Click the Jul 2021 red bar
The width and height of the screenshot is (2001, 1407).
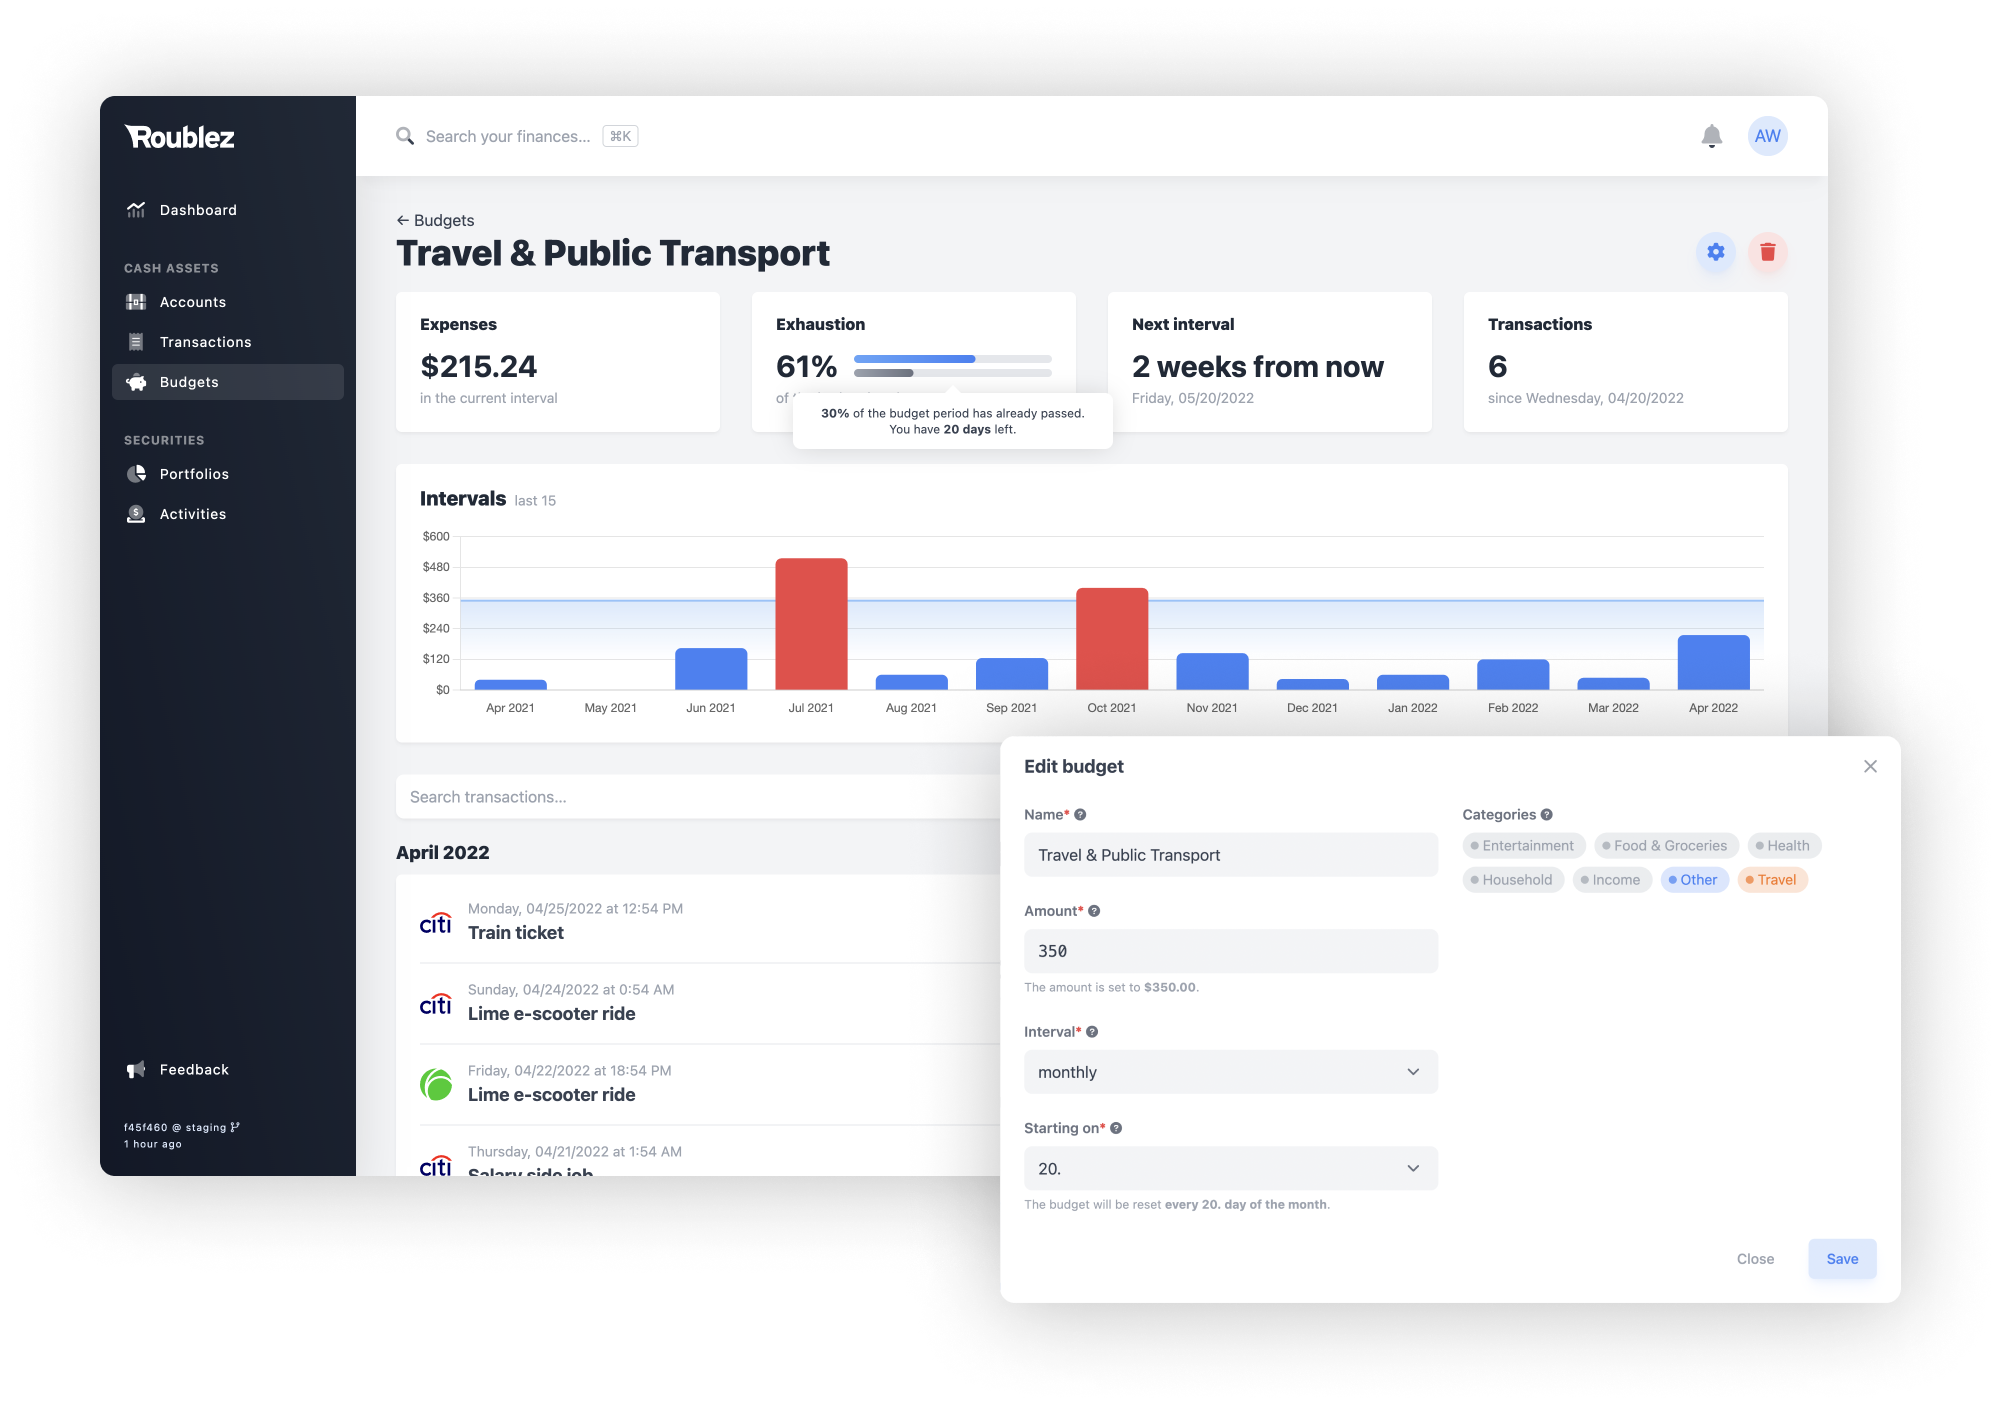click(811, 623)
